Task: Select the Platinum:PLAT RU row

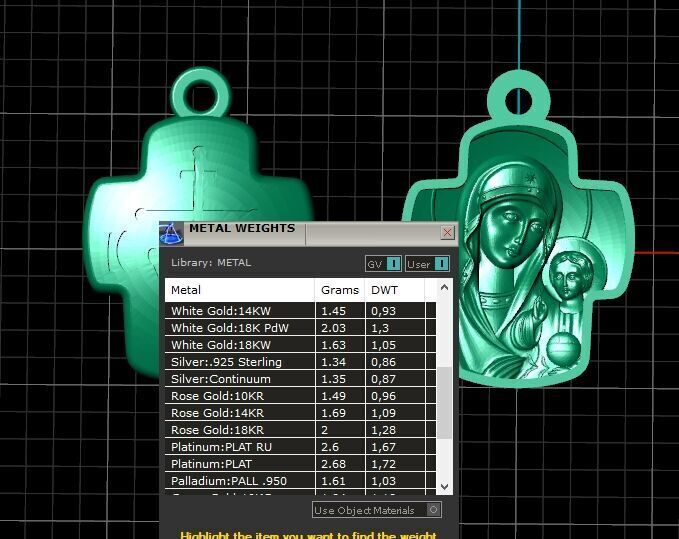Action: 300,447
